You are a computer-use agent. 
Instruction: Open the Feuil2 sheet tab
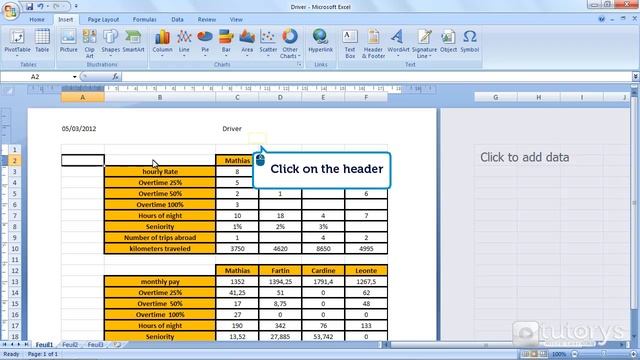(70, 345)
